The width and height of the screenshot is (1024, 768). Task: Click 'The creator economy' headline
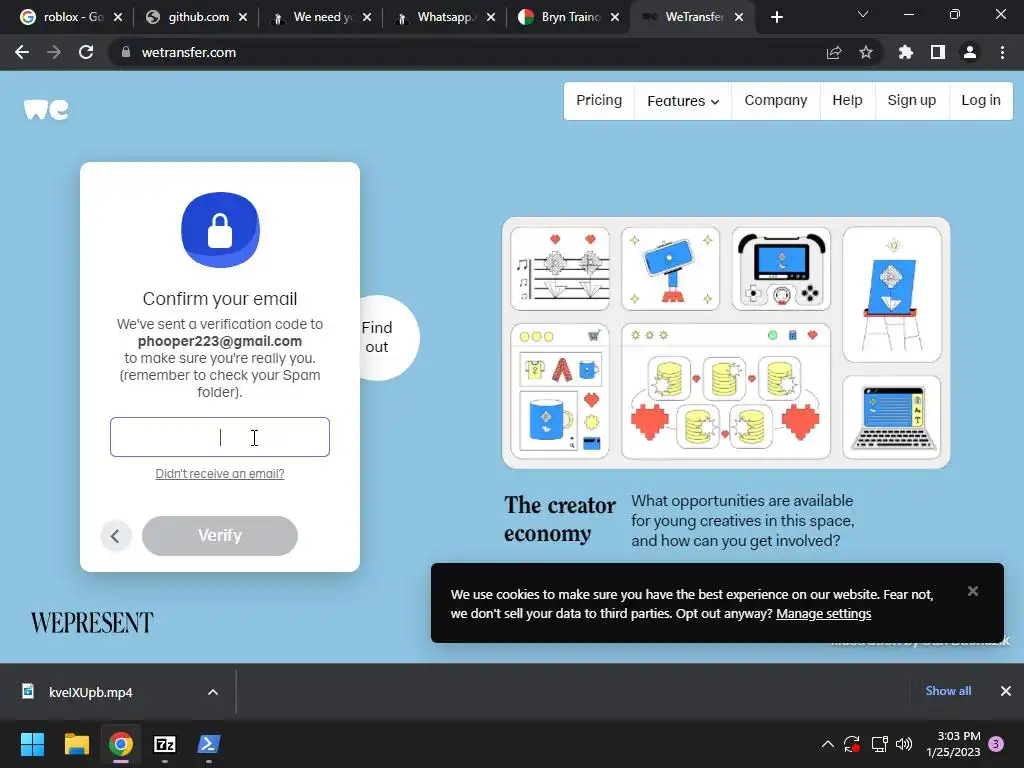[x=560, y=519]
